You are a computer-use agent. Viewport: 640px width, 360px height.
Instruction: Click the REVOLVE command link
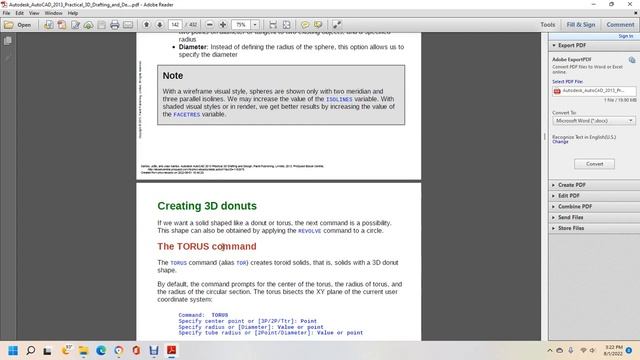(309, 231)
